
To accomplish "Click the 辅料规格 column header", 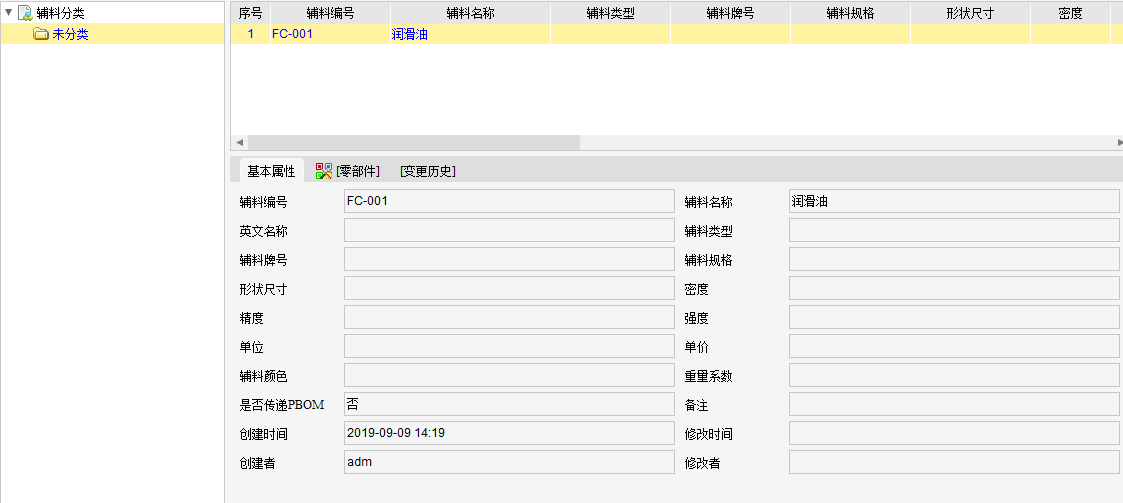I will [x=850, y=12].
